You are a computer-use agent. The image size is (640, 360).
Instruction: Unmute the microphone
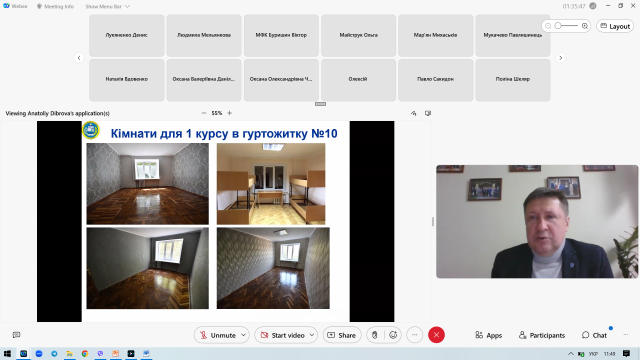(217, 335)
